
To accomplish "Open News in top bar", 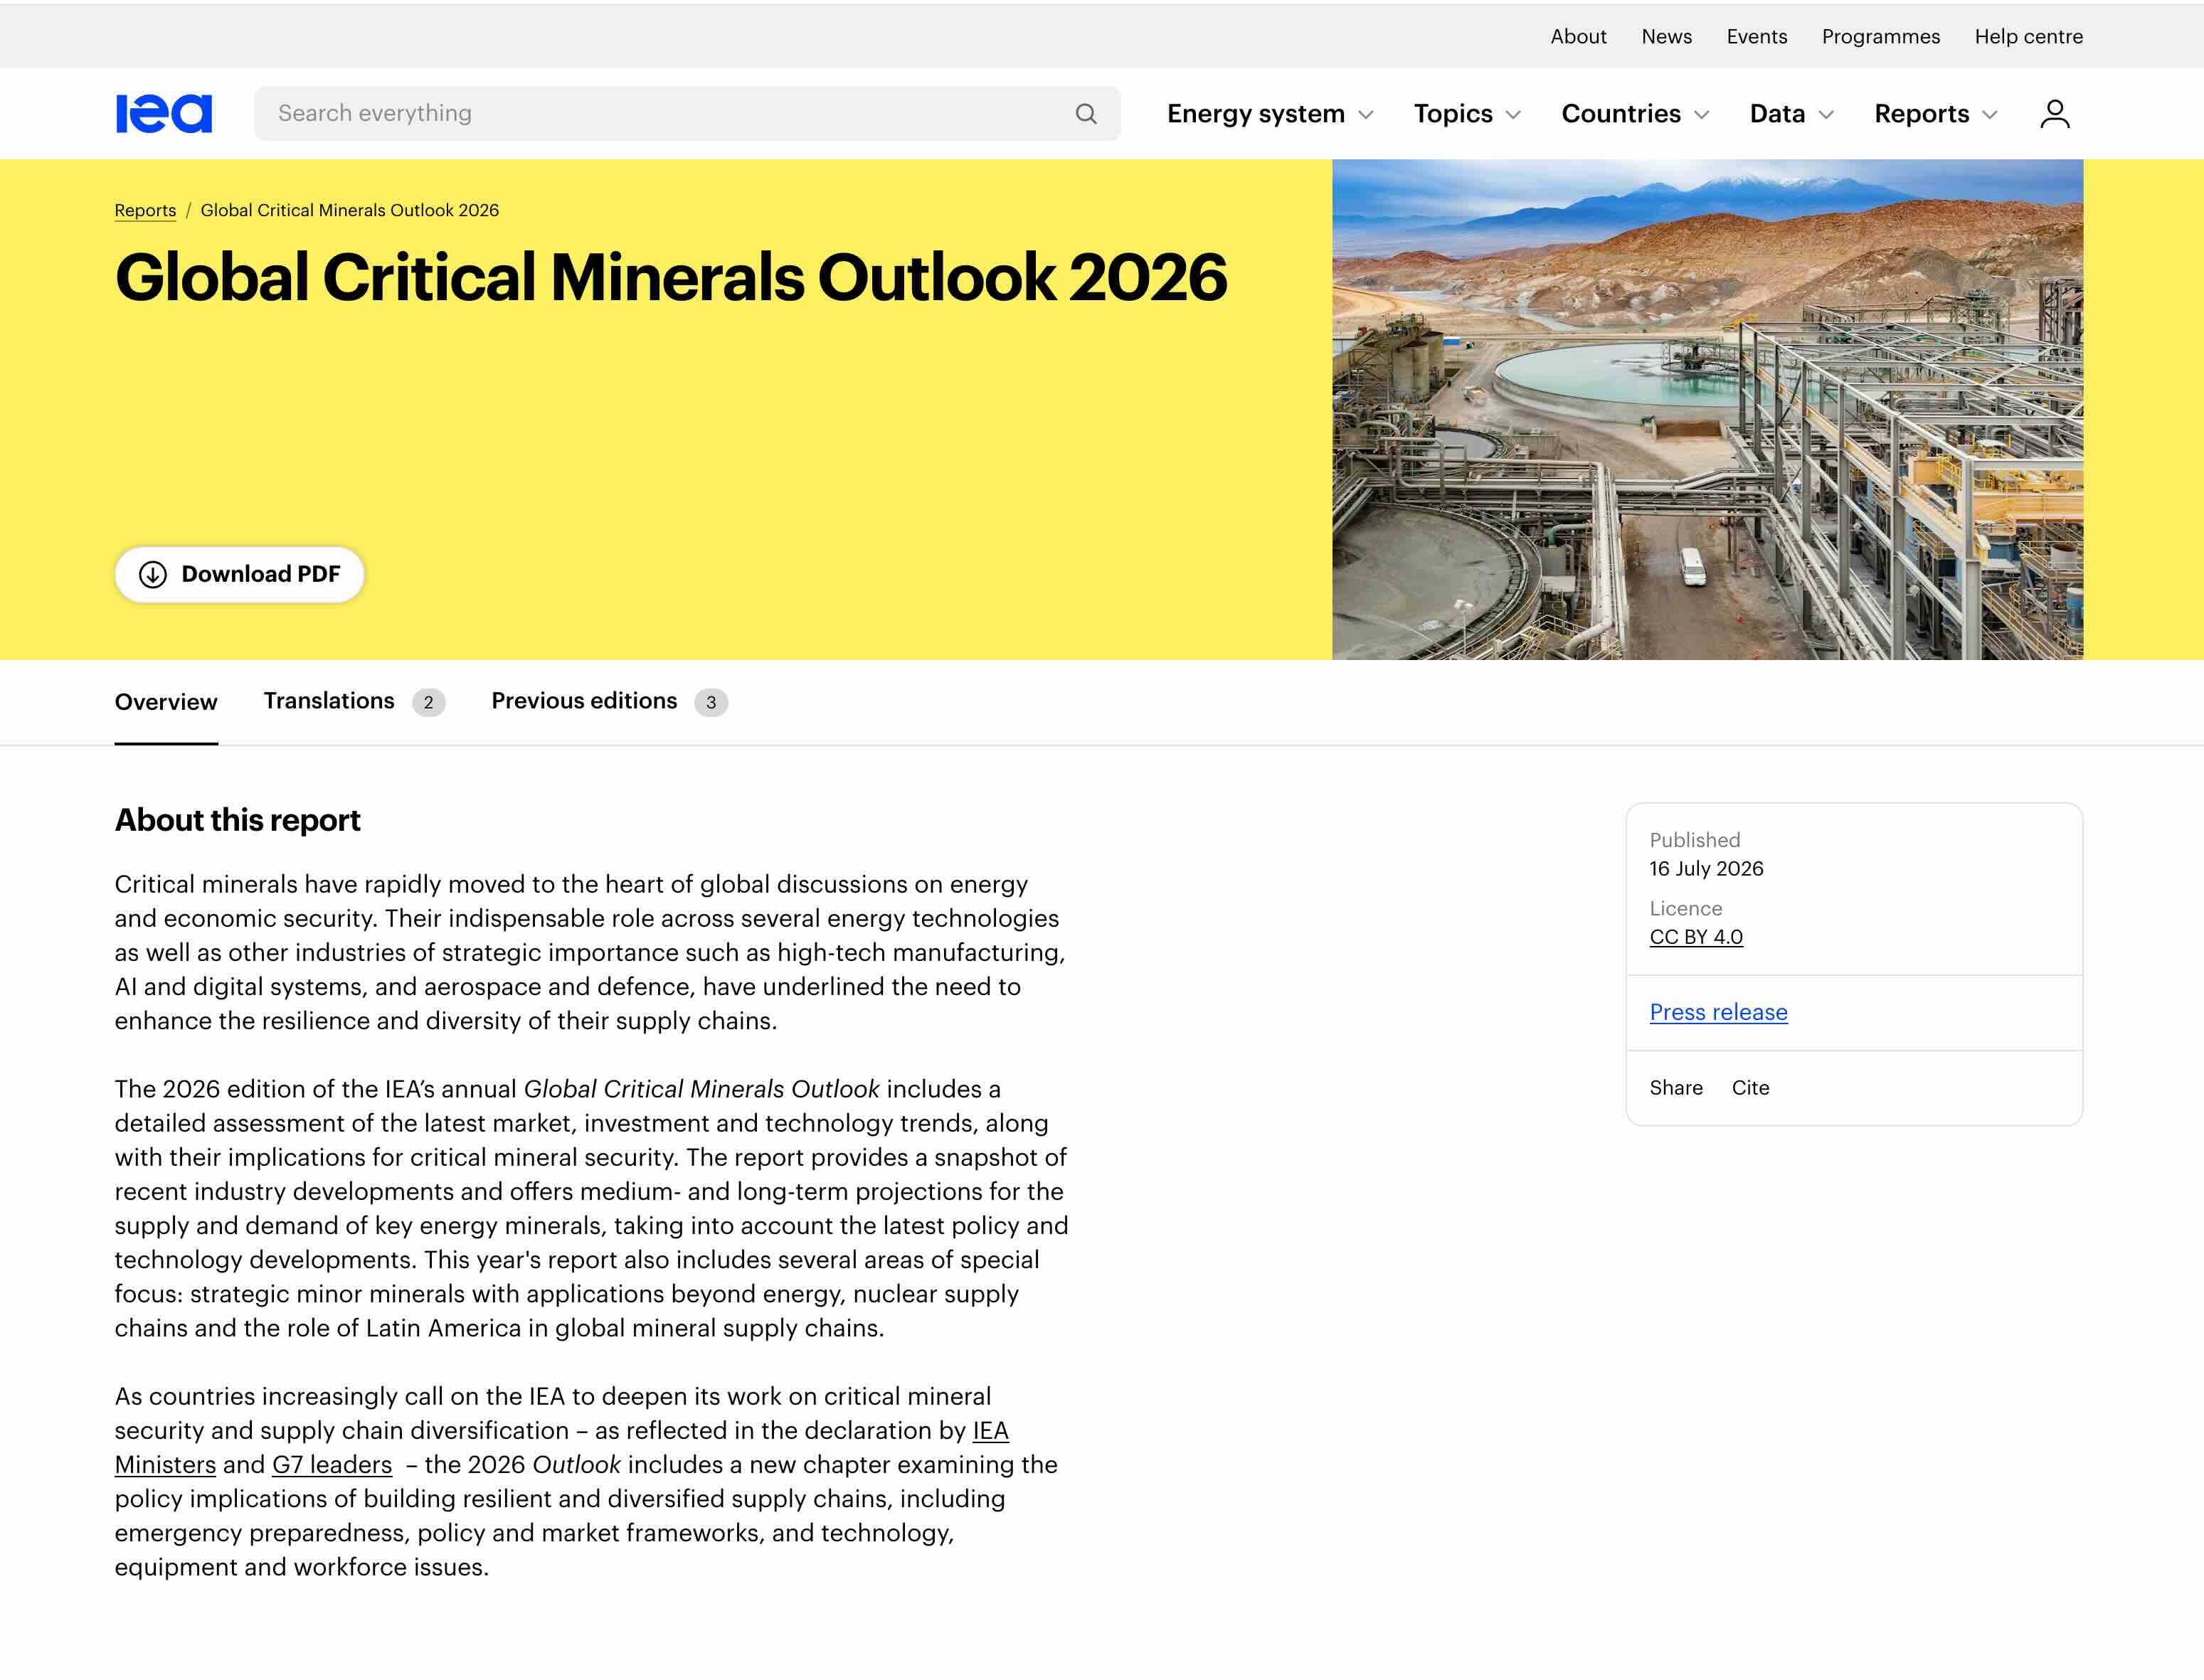I will (1666, 37).
